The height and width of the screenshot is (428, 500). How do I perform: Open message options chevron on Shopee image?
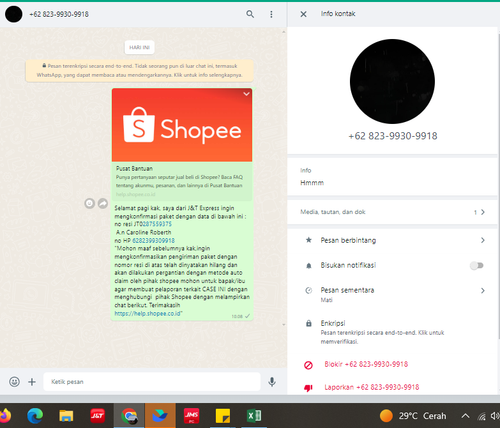click(x=246, y=94)
